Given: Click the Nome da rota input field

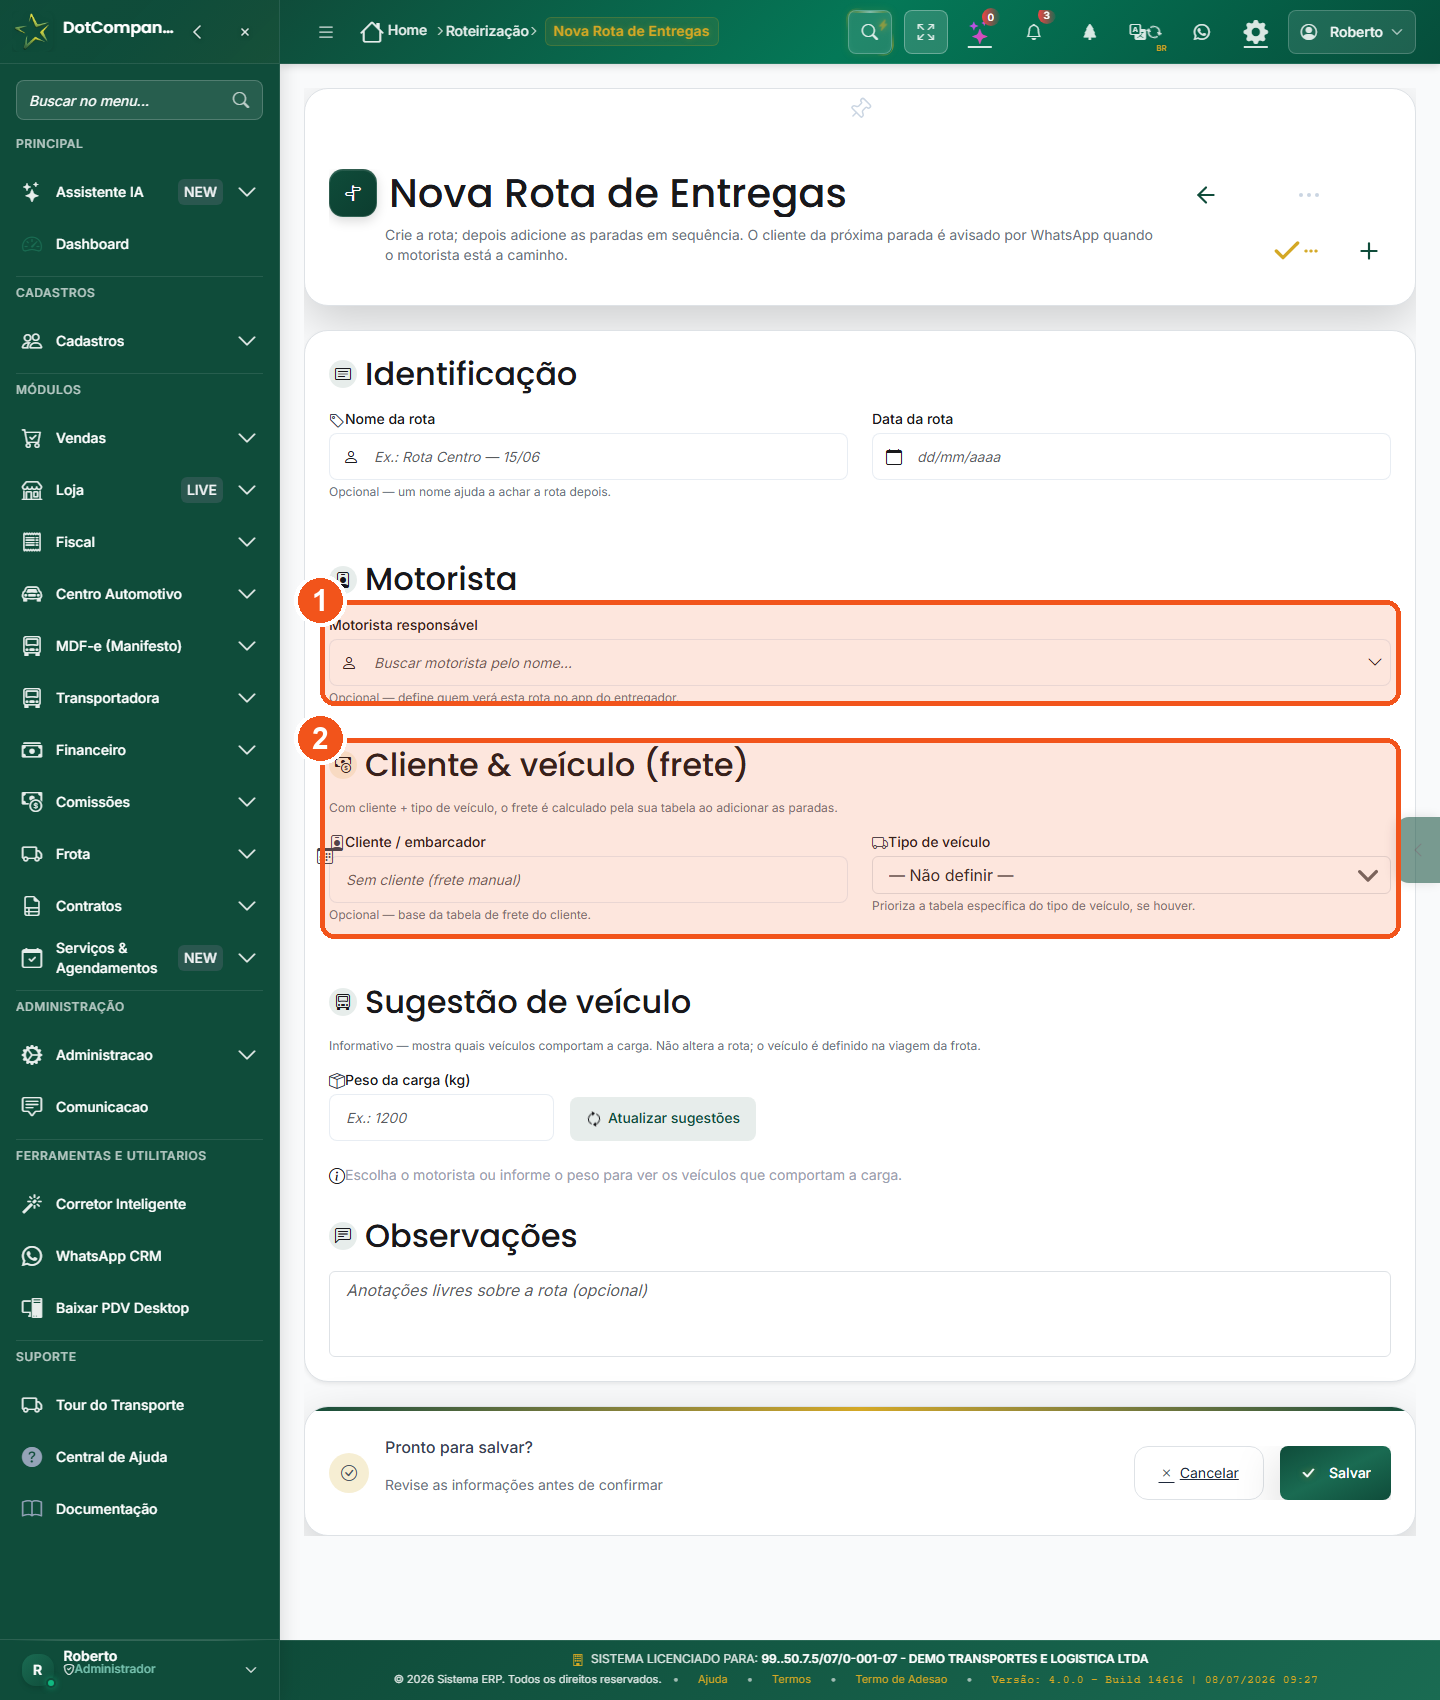Looking at the screenshot, I should point(588,457).
